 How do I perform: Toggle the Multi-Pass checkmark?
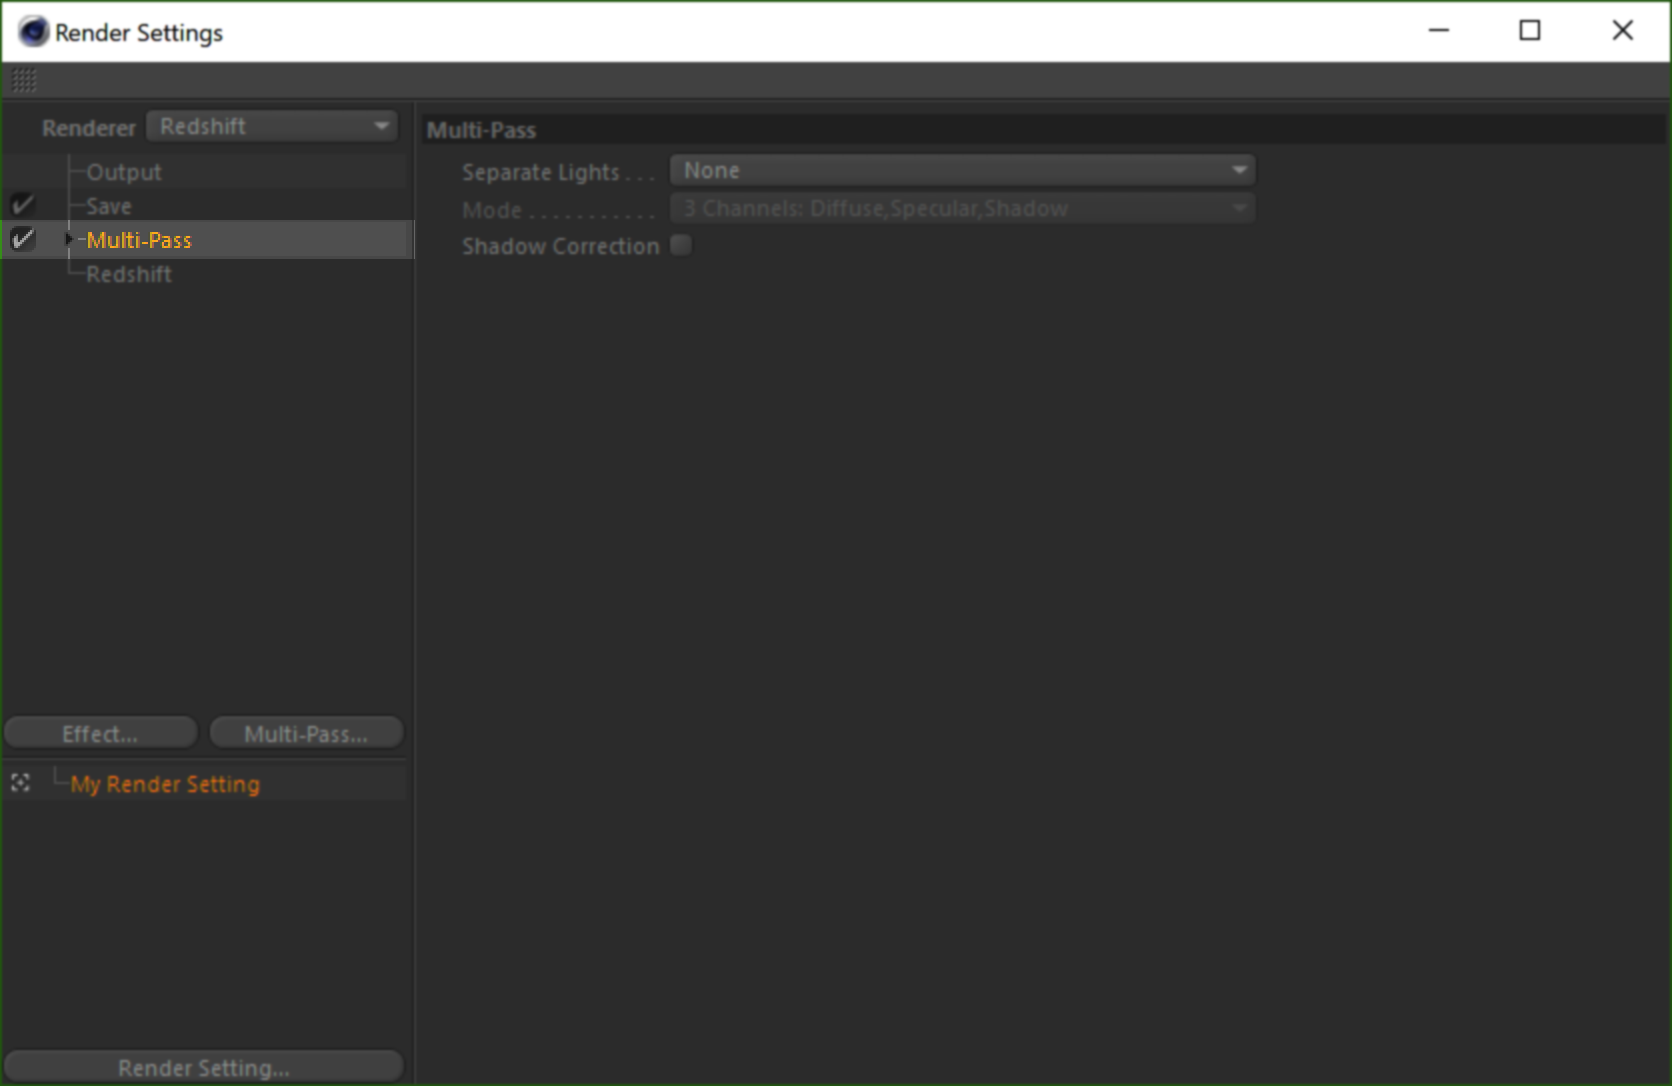pos(22,239)
